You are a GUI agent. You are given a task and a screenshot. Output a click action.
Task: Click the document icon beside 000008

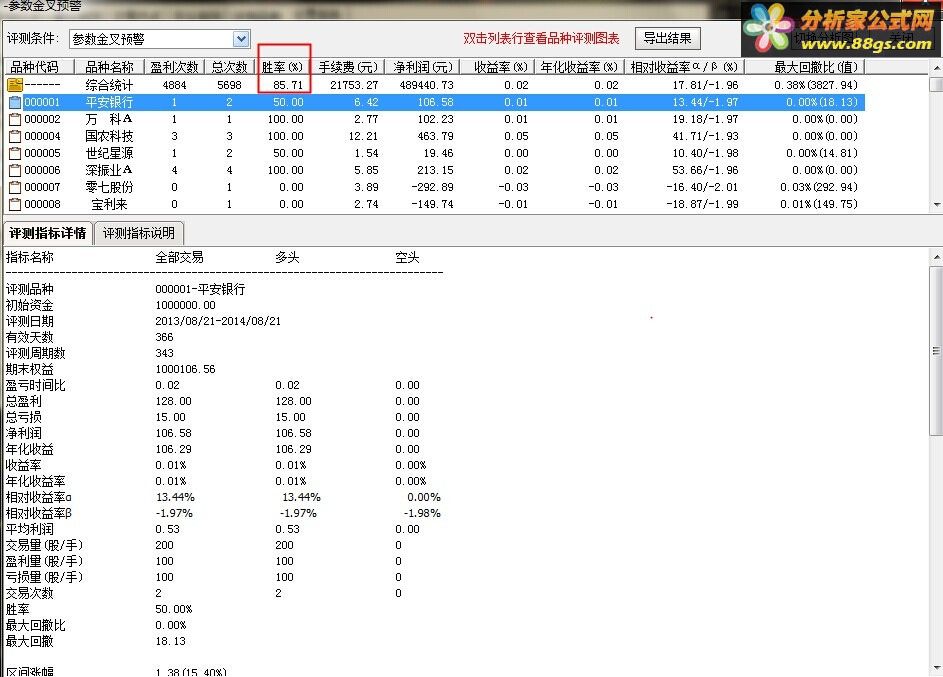click(15, 204)
